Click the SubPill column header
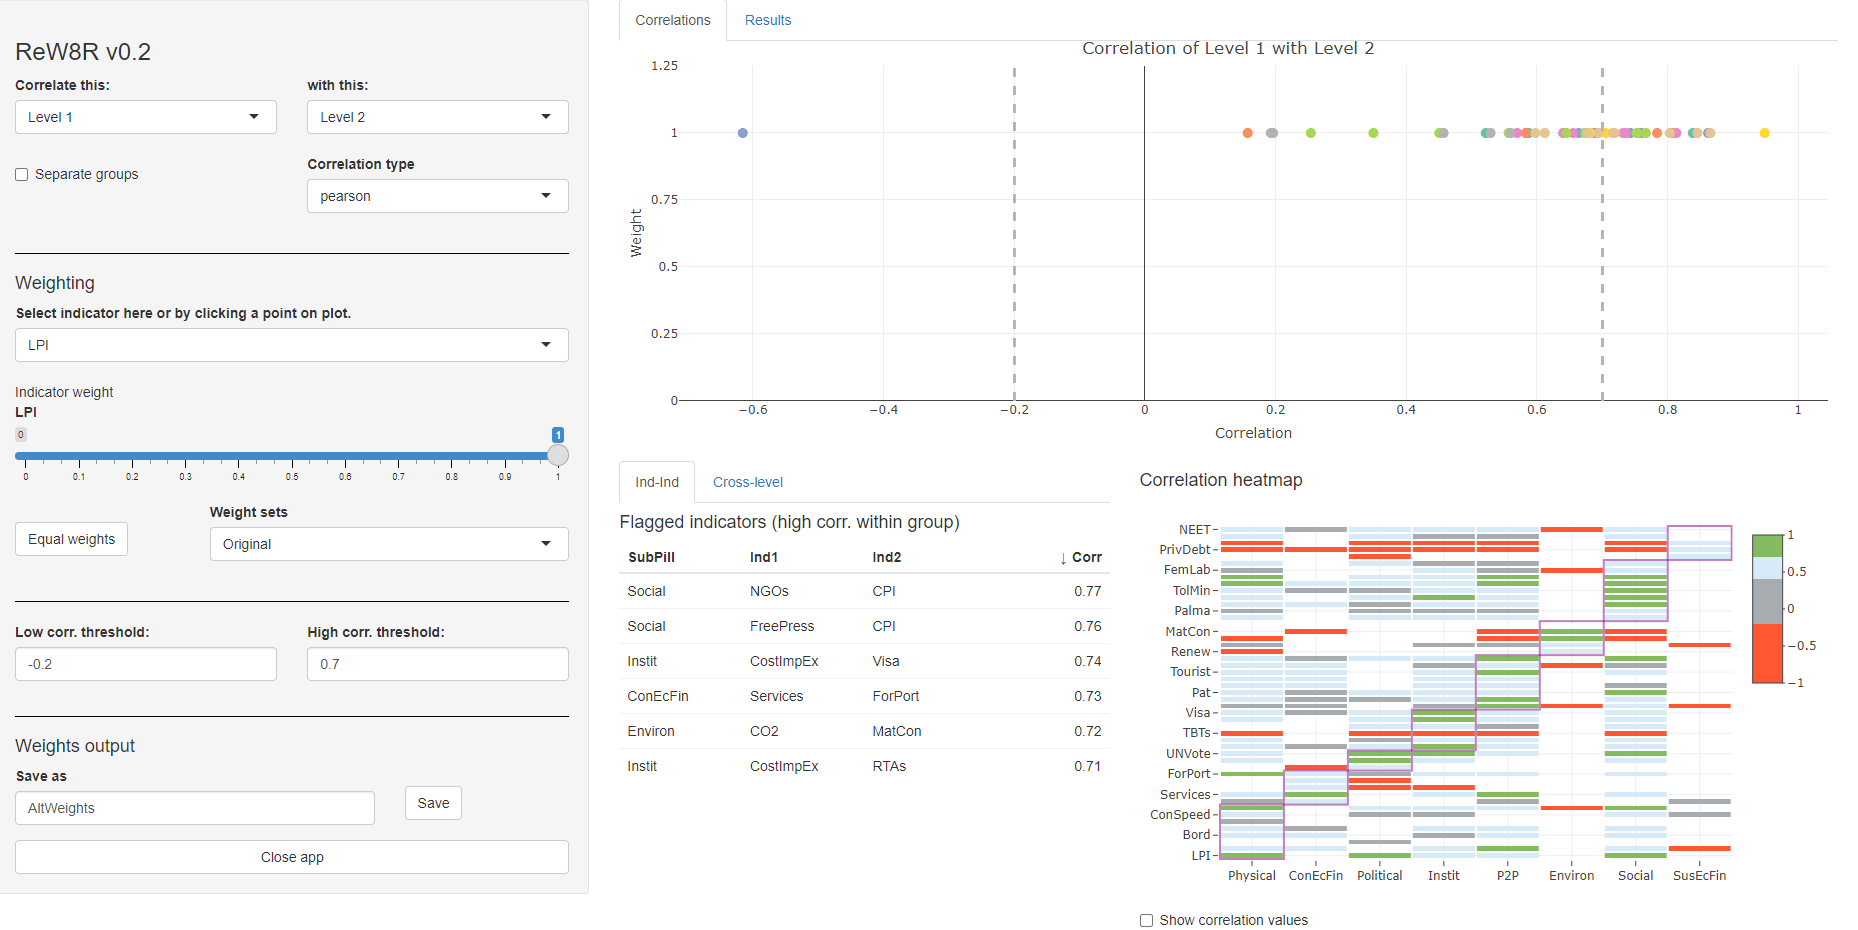Screen dimensions: 1858x930 (x=651, y=557)
